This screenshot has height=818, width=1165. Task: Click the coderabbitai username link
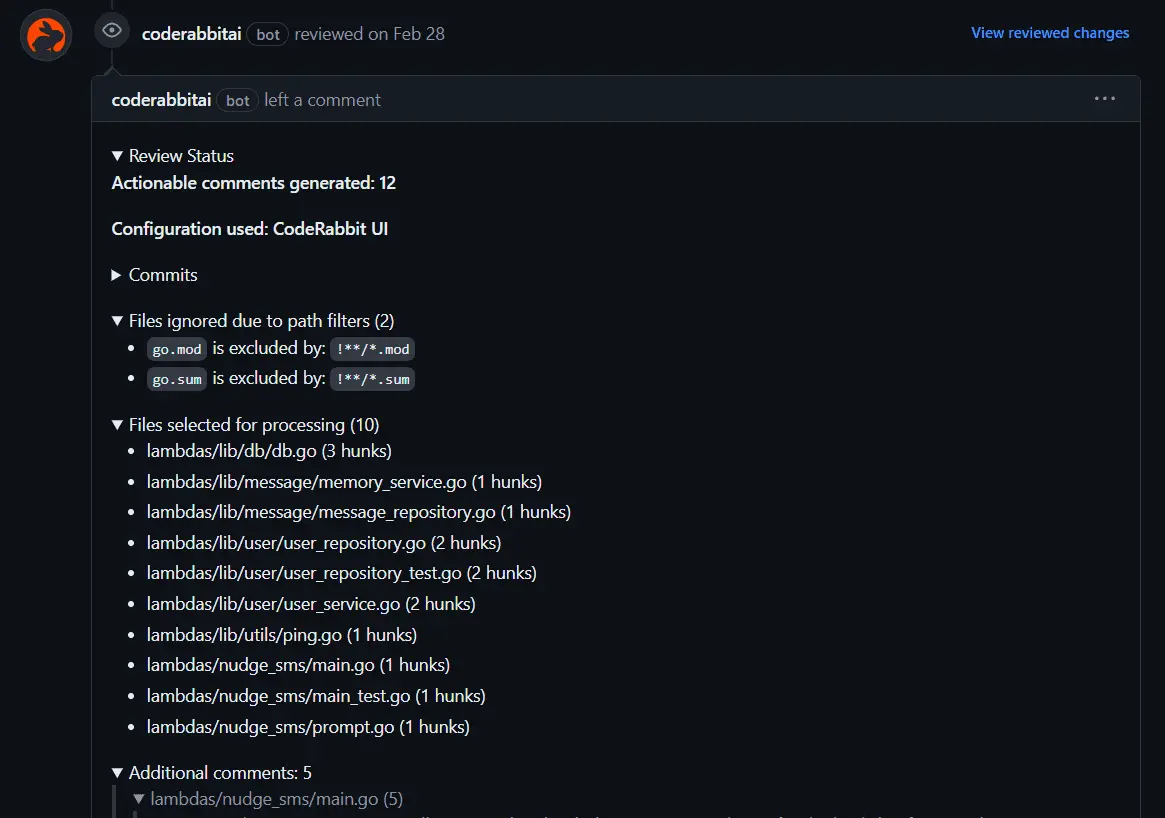click(191, 33)
